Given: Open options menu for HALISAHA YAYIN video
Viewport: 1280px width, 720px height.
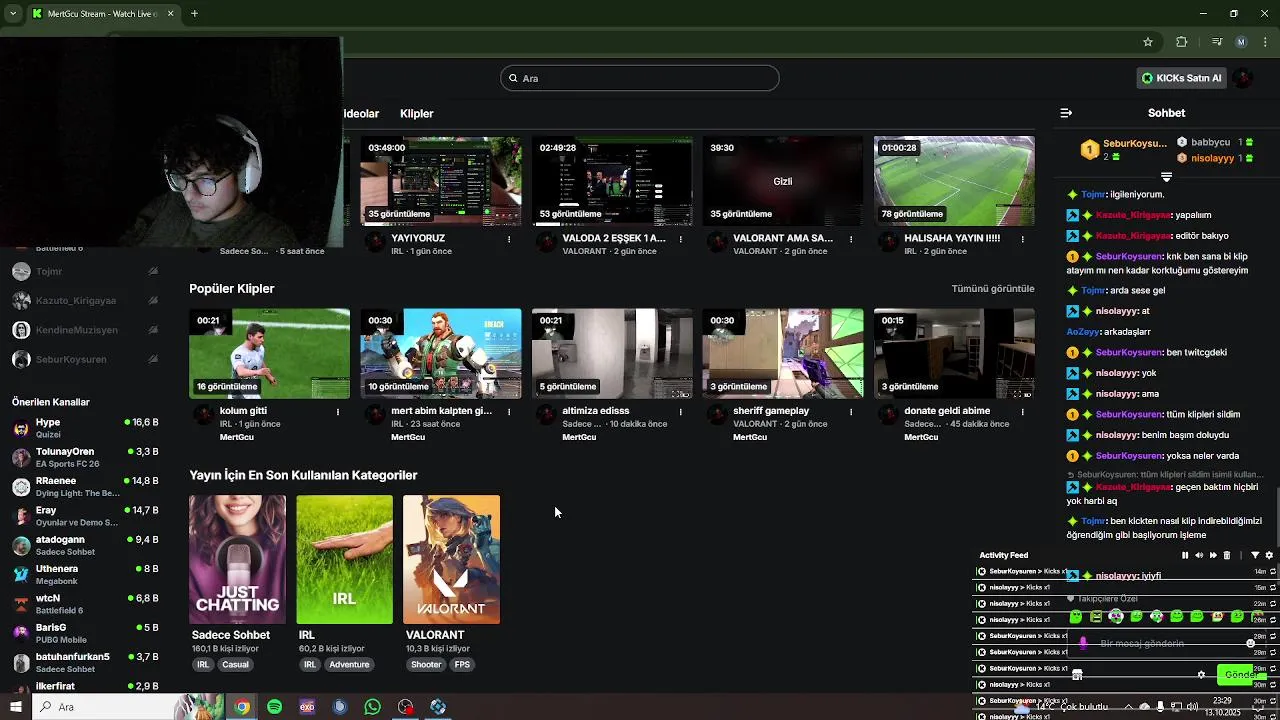Looking at the screenshot, I should click(x=1022, y=239).
